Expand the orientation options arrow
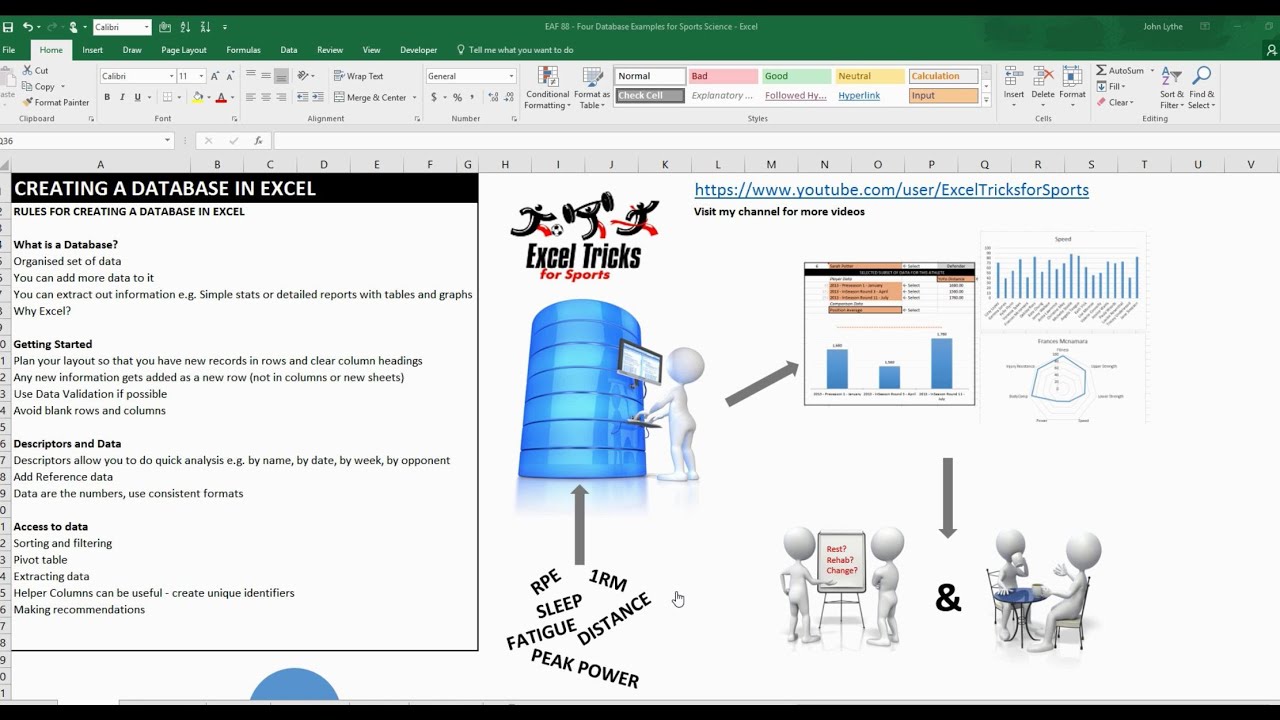The image size is (1280, 720). (314, 76)
